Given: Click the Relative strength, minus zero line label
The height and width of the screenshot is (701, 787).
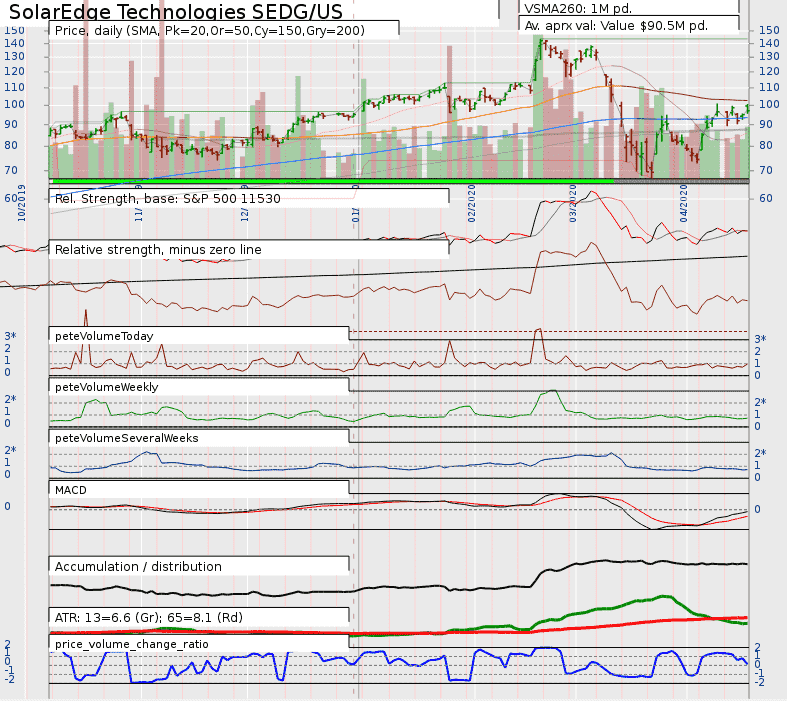Looking at the screenshot, I should pos(158,250).
